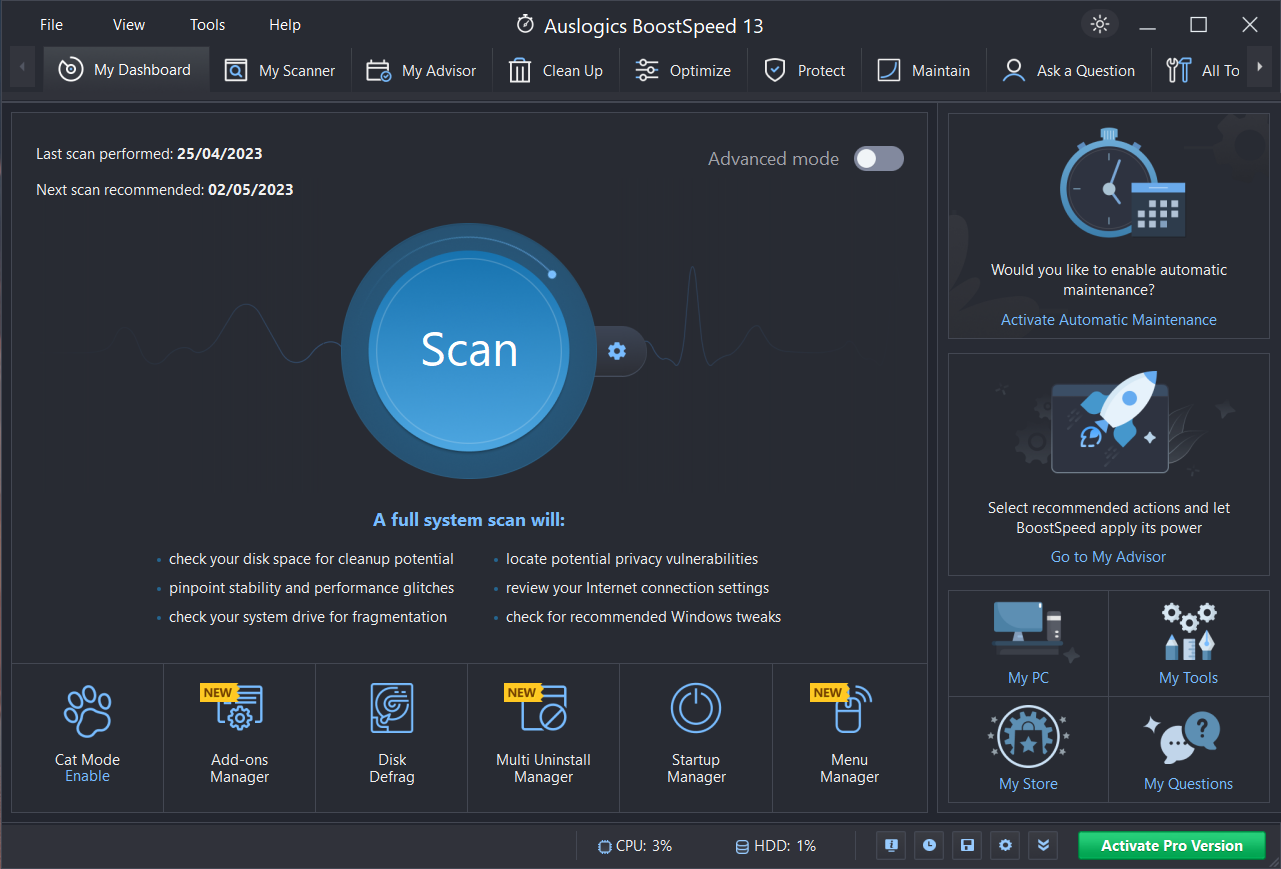This screenshot has width=1281, height=869.
Task: Open the My Advisor tab
Action: tap(422, 70)
